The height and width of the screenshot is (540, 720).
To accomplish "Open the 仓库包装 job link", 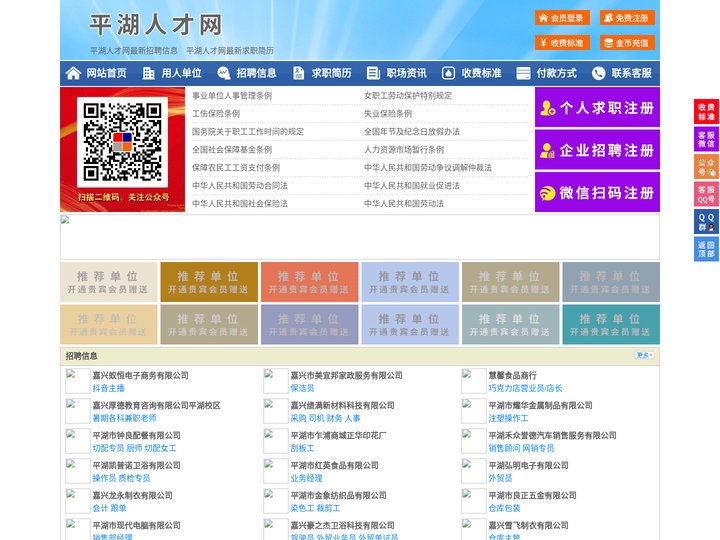I will [x=504, y=508].
